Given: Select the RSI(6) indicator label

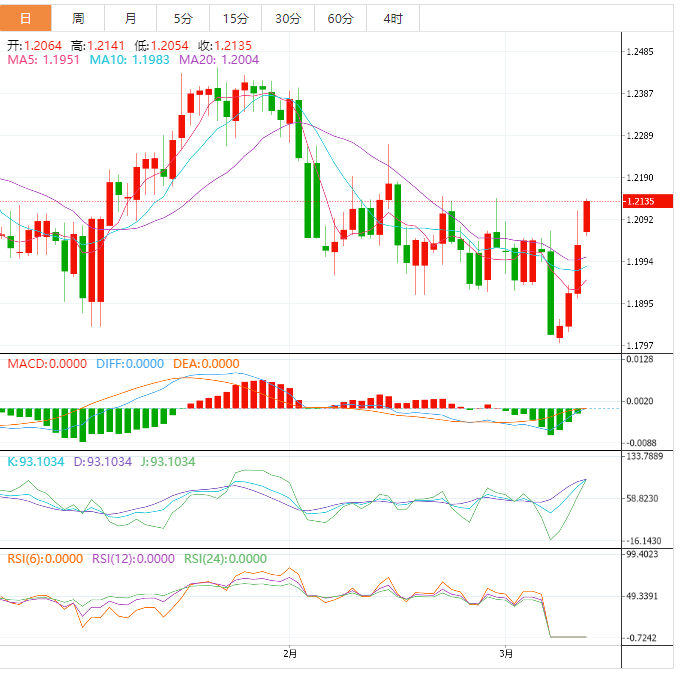Looking at the screenshot, I should tap(44, 559).
